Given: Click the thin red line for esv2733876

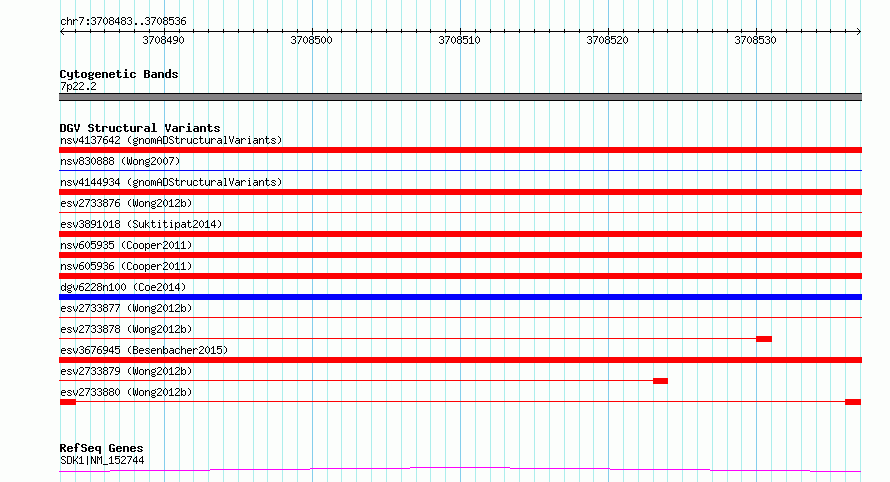Looking at the screenshot, I should coord(460,212).
